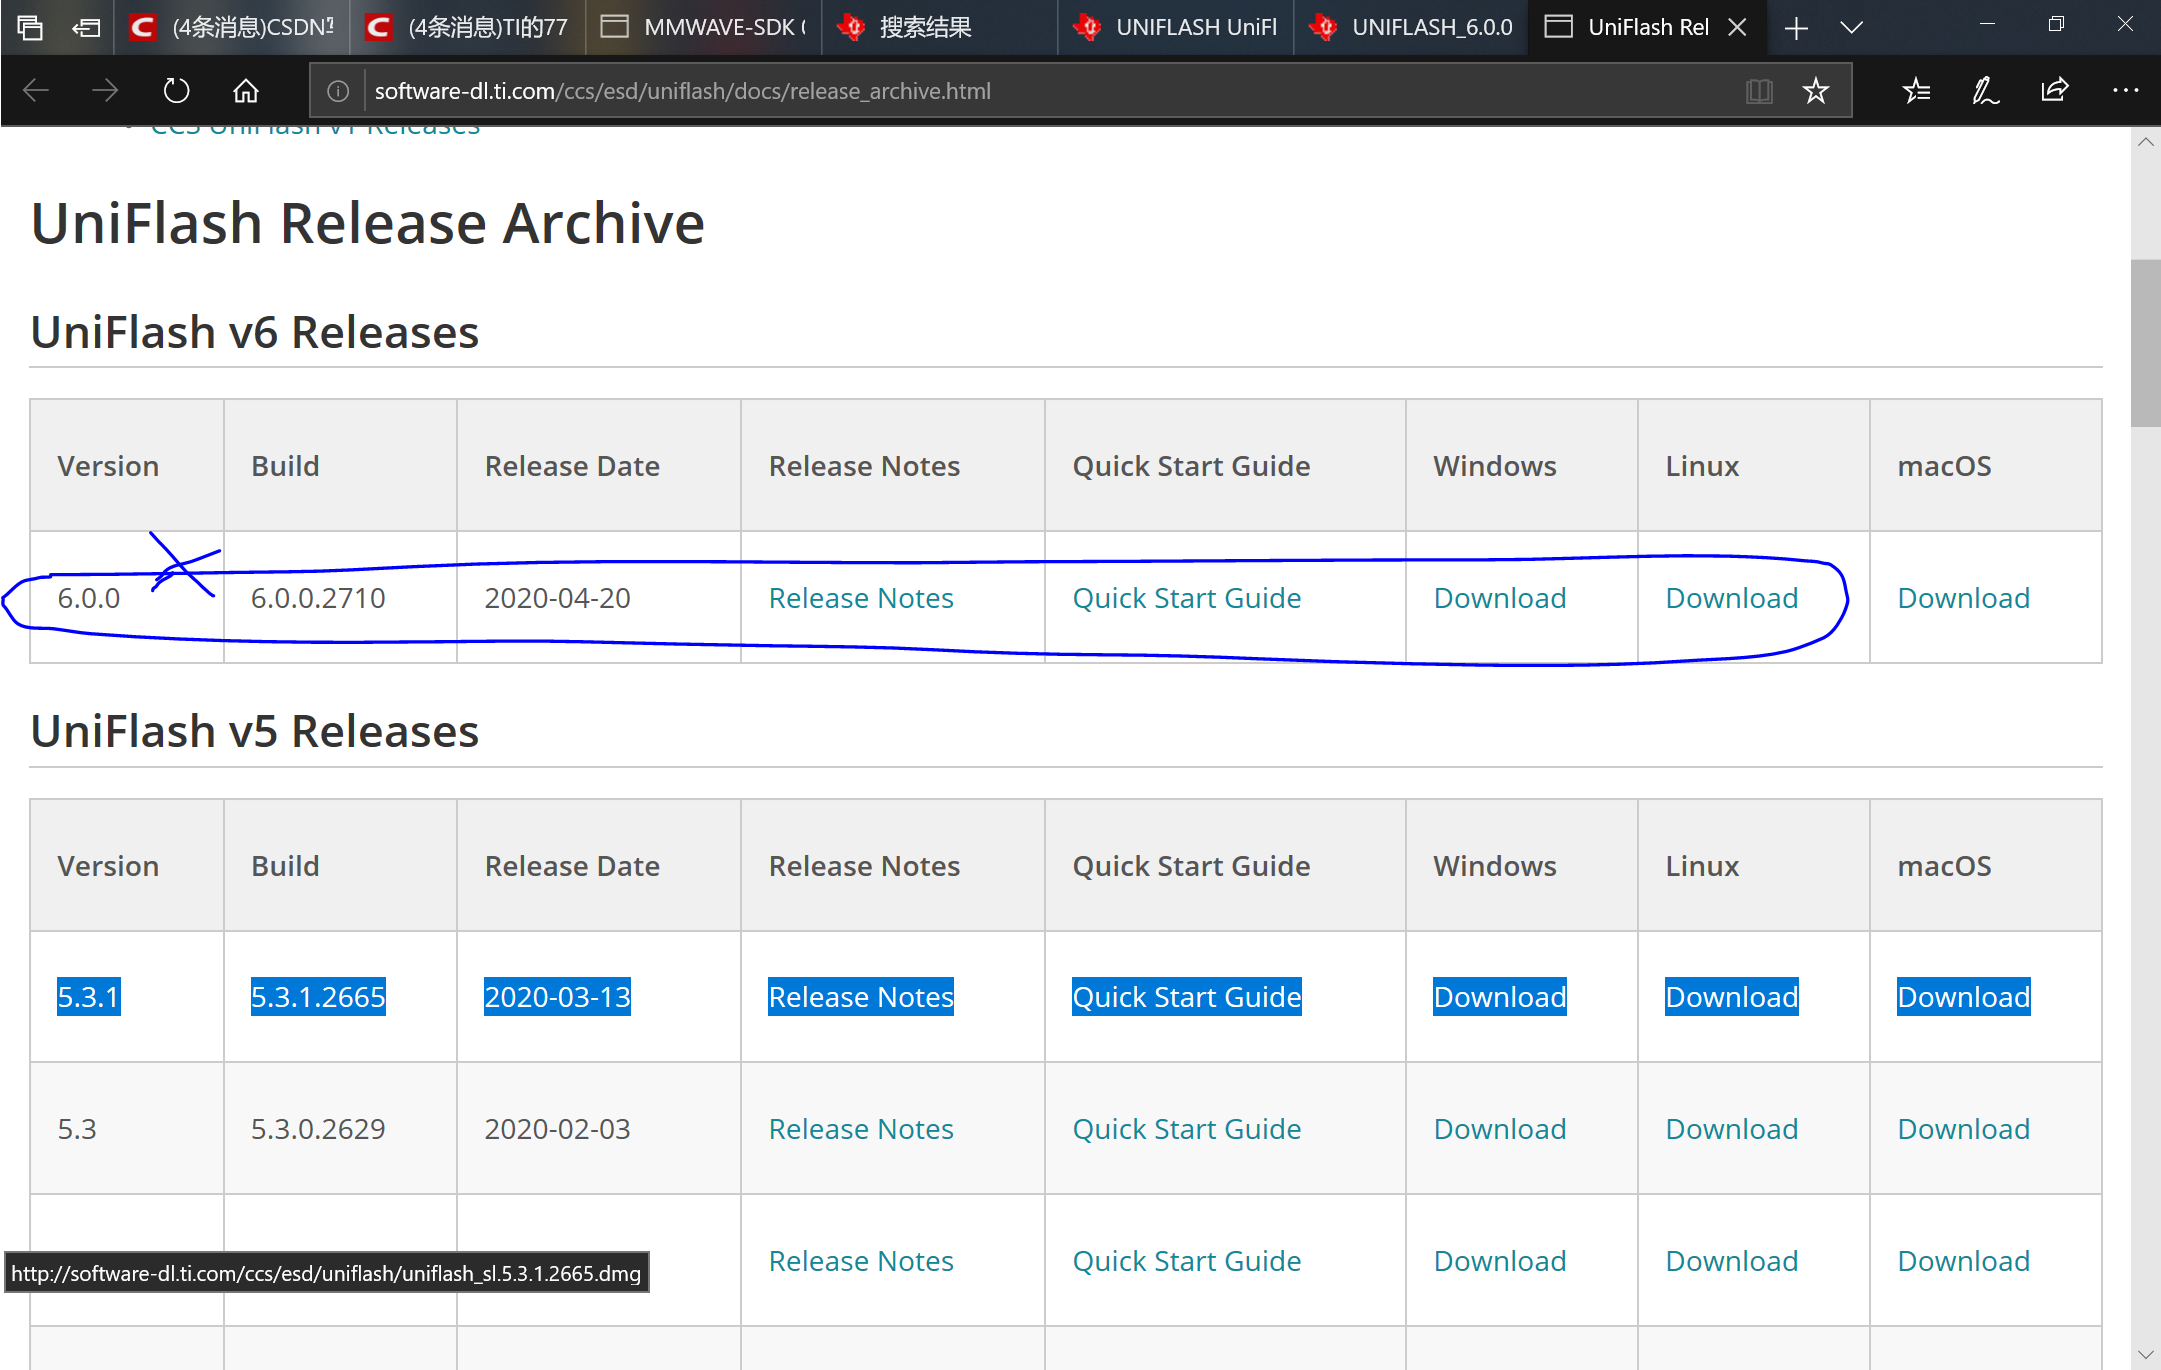Click the scrollbar down arrow
This screenshot has height=1370, width=2161.
point(2146,1355)
